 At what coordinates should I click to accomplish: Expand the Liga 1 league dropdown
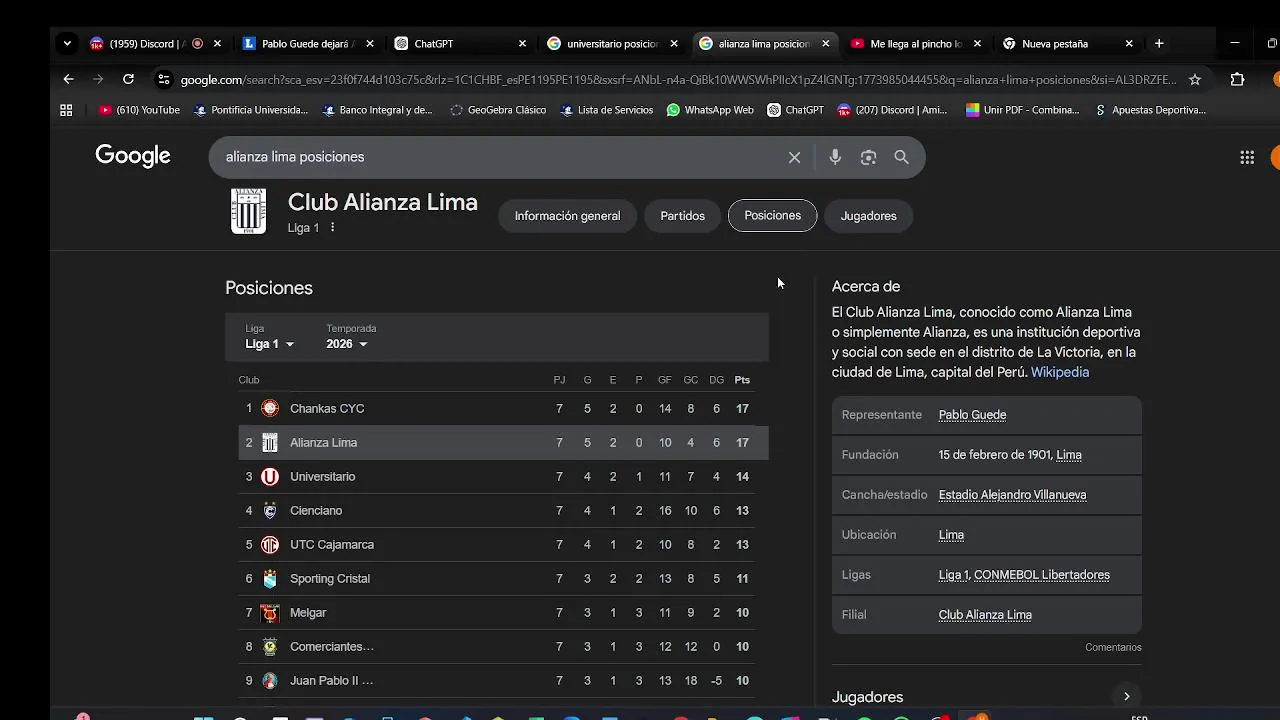coord(270,344)
